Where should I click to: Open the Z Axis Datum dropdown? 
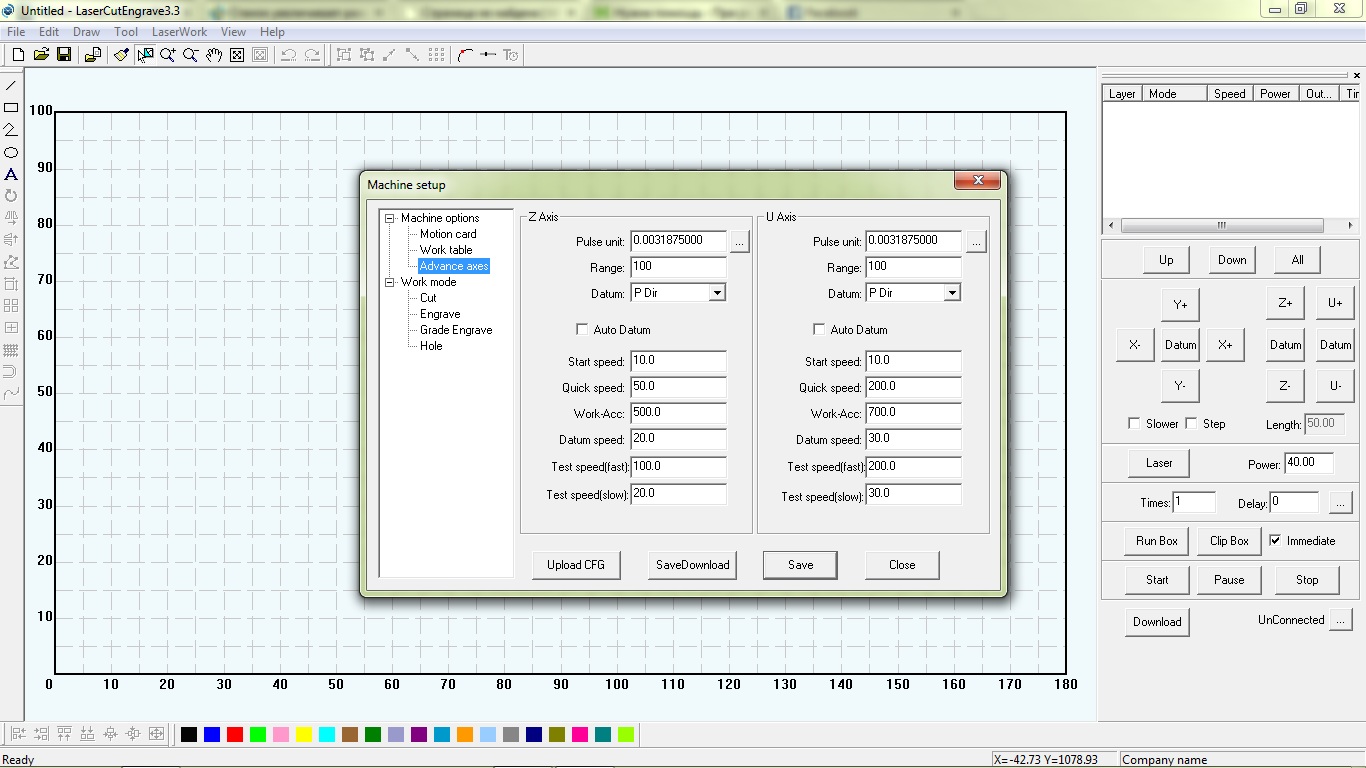coord(716,293)
